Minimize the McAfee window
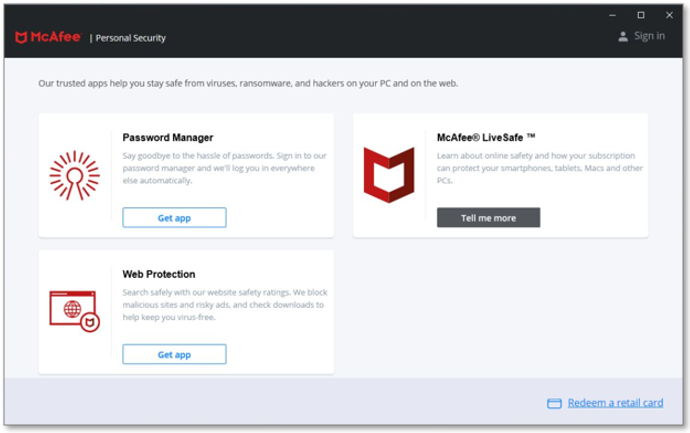Screen dimensions: 690x433 (612, 15)
